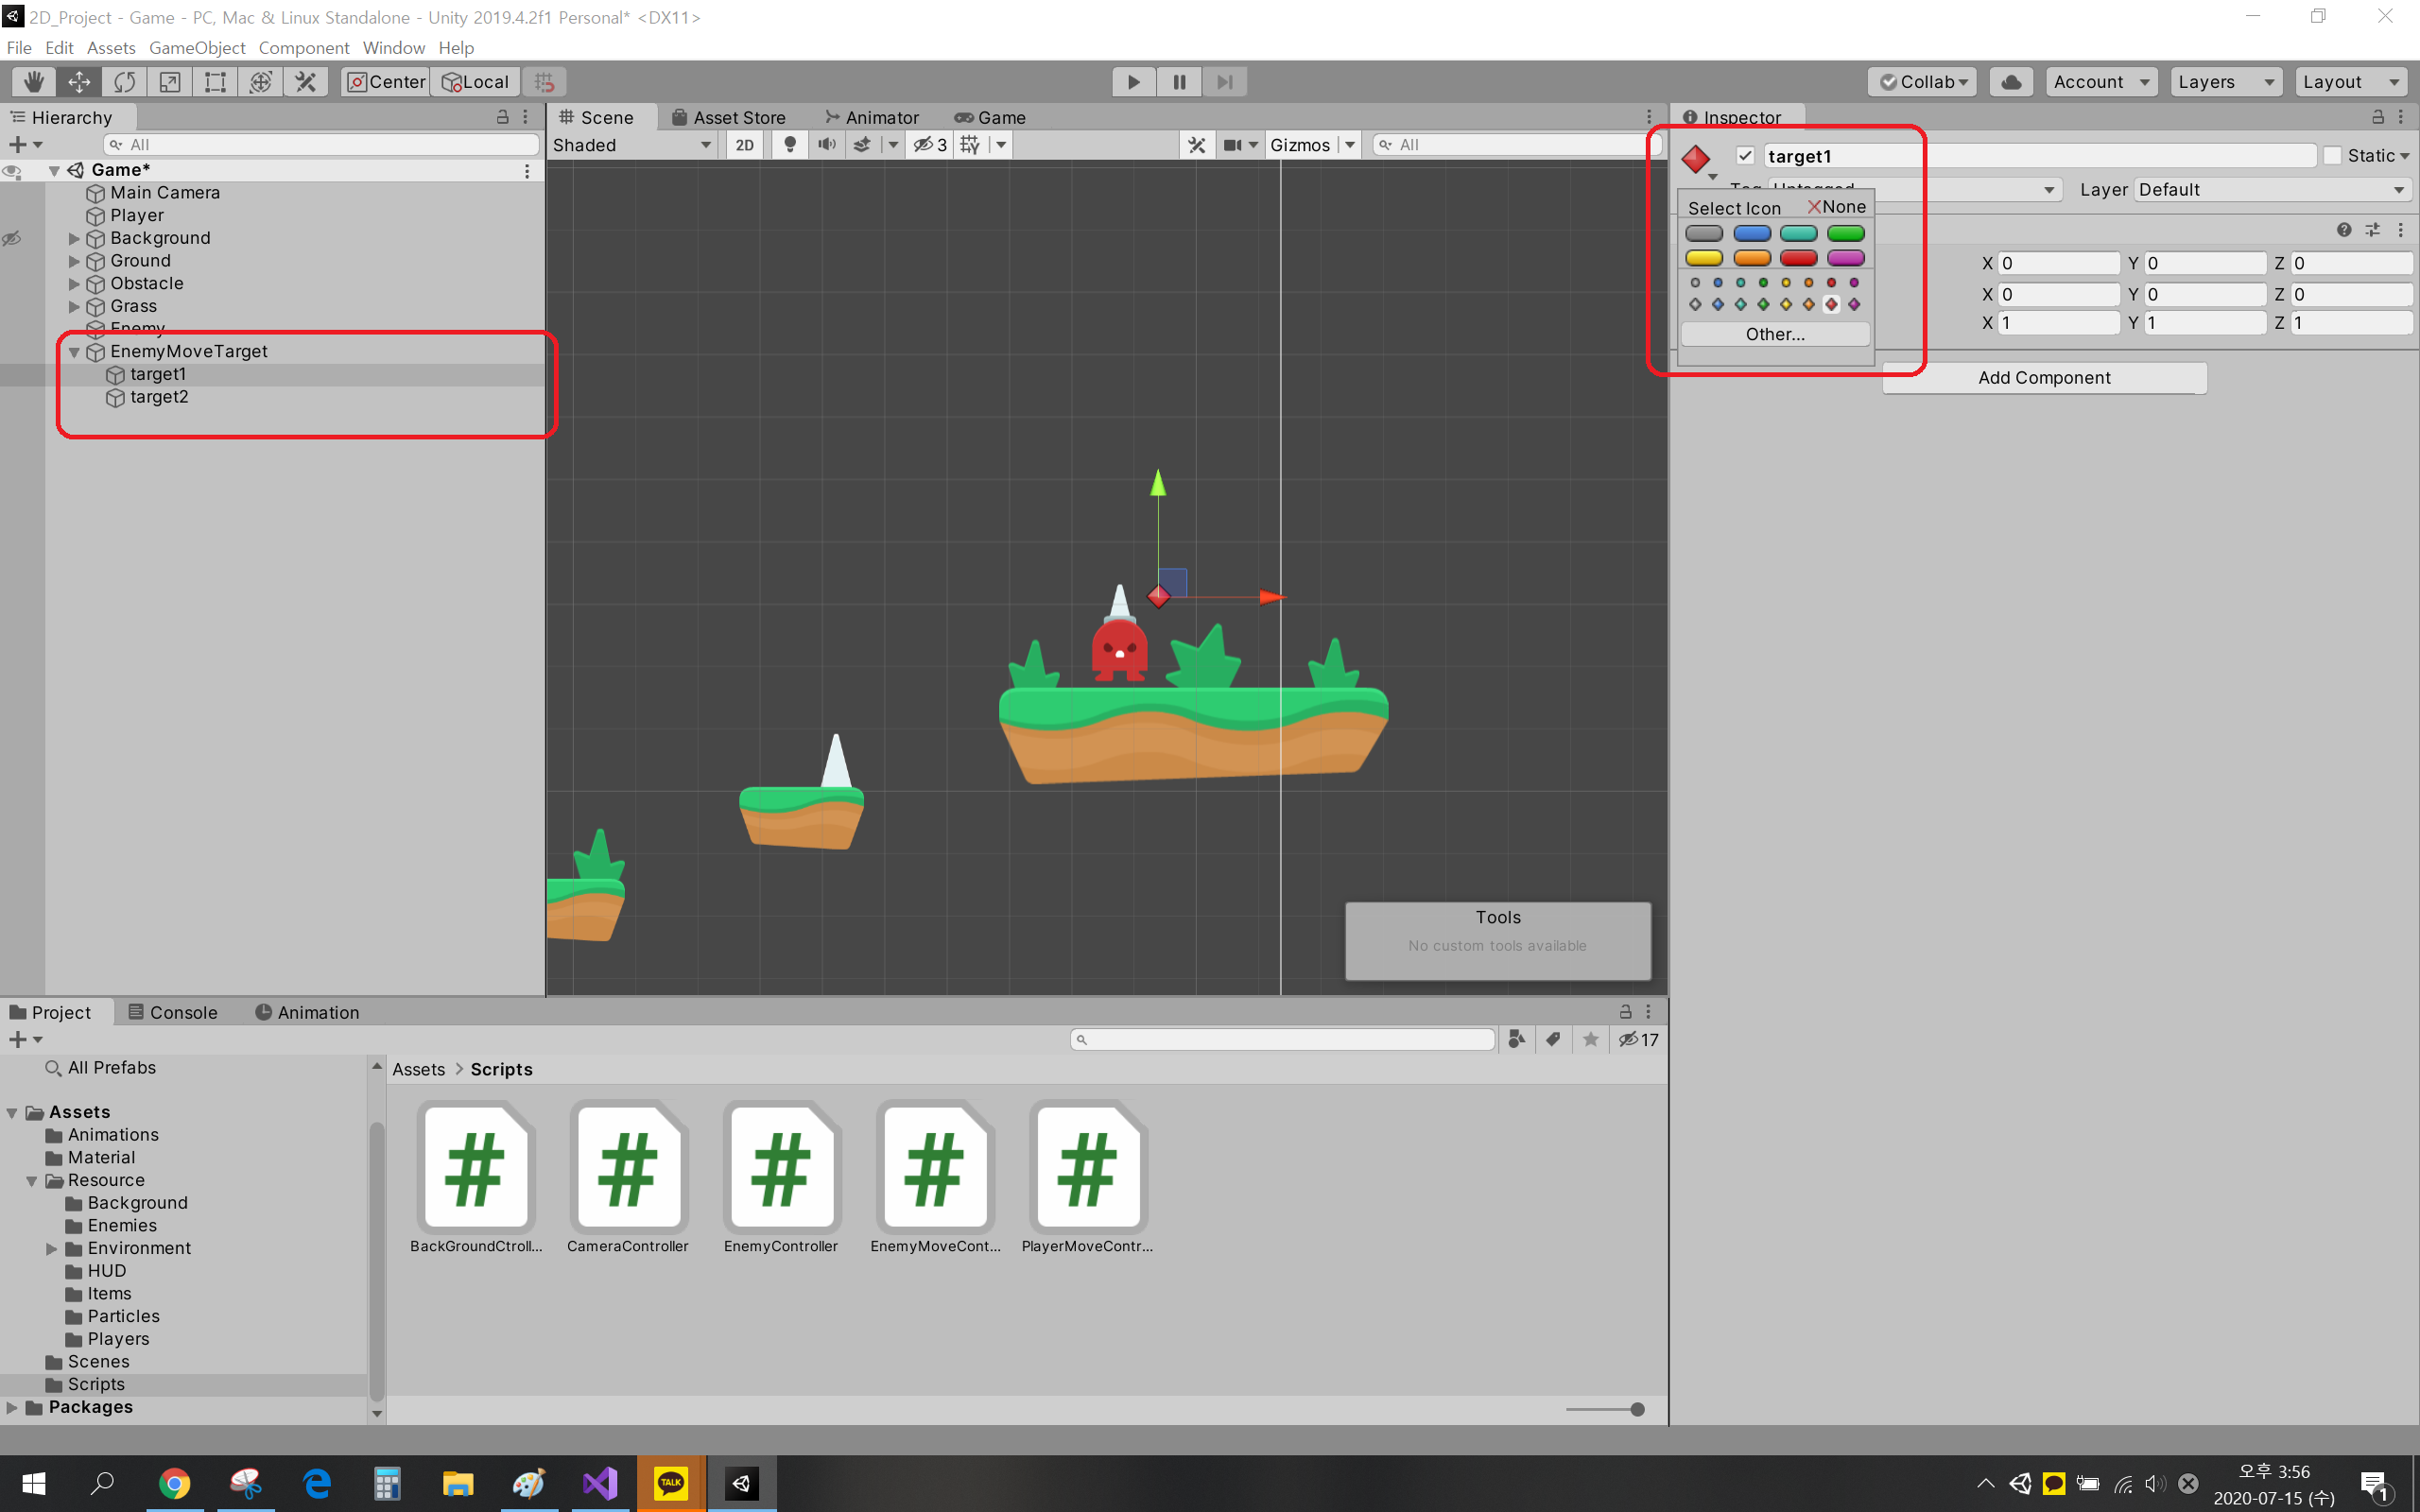Collapse the EnemyMoveTarget tree item
2420x1512 pixels.
pos(74,352)
